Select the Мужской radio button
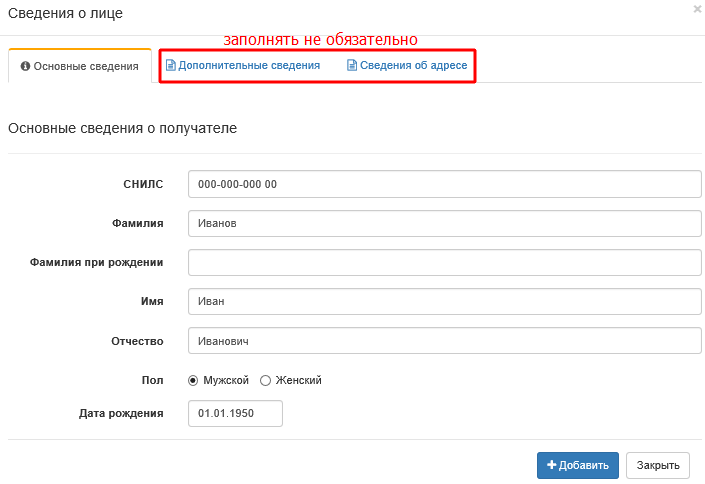Viewport: 705px width, 484px height. [x=194, y=380]
